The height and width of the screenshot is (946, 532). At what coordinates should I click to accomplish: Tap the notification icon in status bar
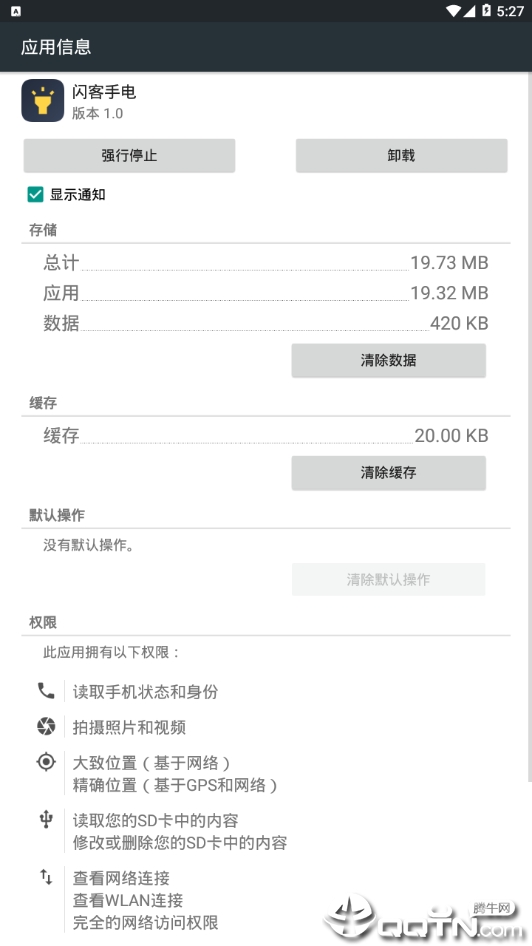(16, 11)
